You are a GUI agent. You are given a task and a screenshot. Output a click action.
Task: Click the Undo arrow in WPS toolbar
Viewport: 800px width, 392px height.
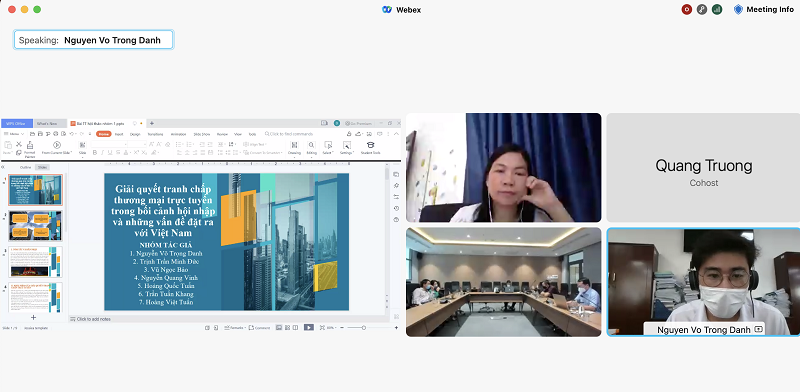click(72, 134)
